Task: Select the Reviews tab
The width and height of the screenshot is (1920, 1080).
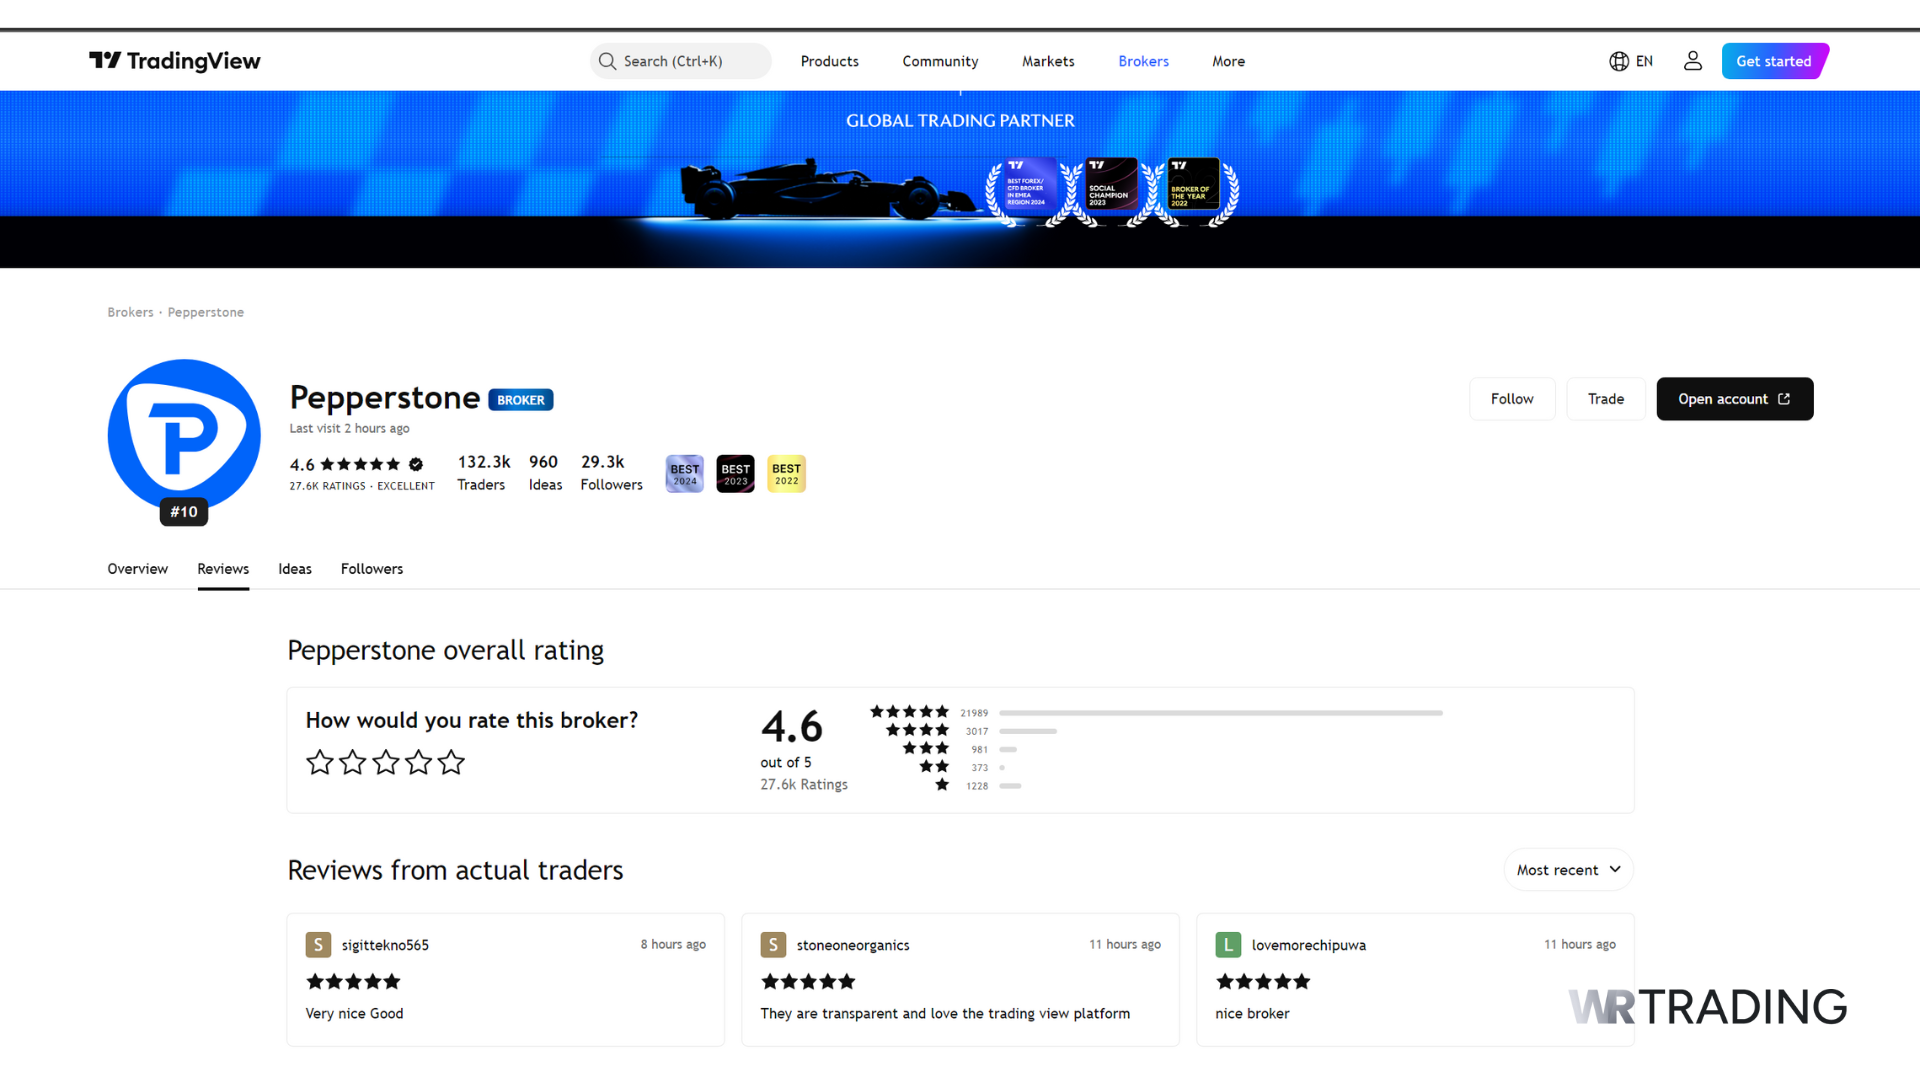Action: pos(223,569)
